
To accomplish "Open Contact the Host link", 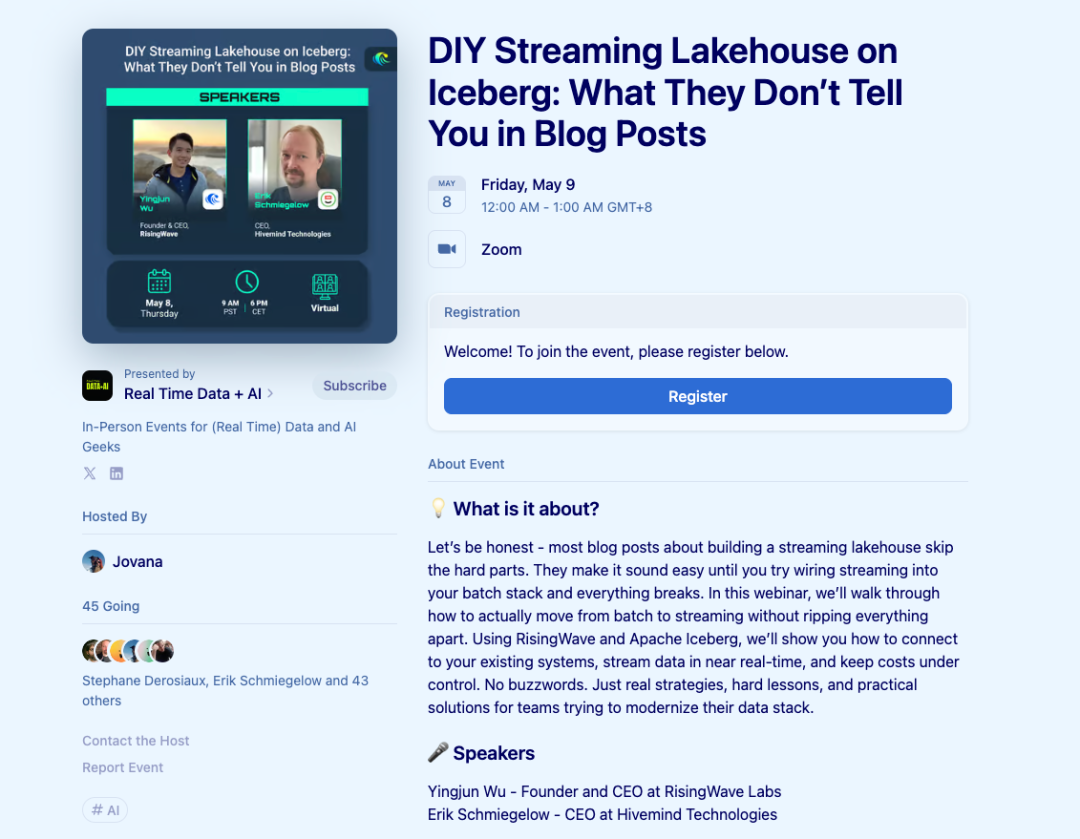I will (136, 740).
